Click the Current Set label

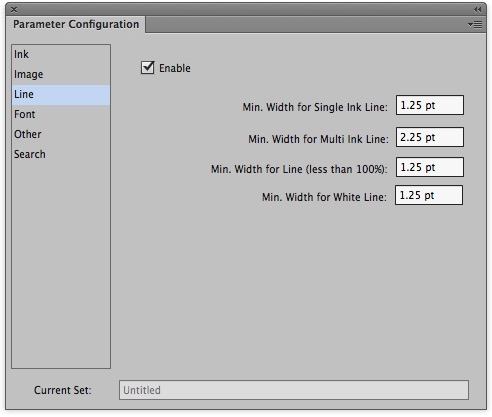tap(62, 390)
